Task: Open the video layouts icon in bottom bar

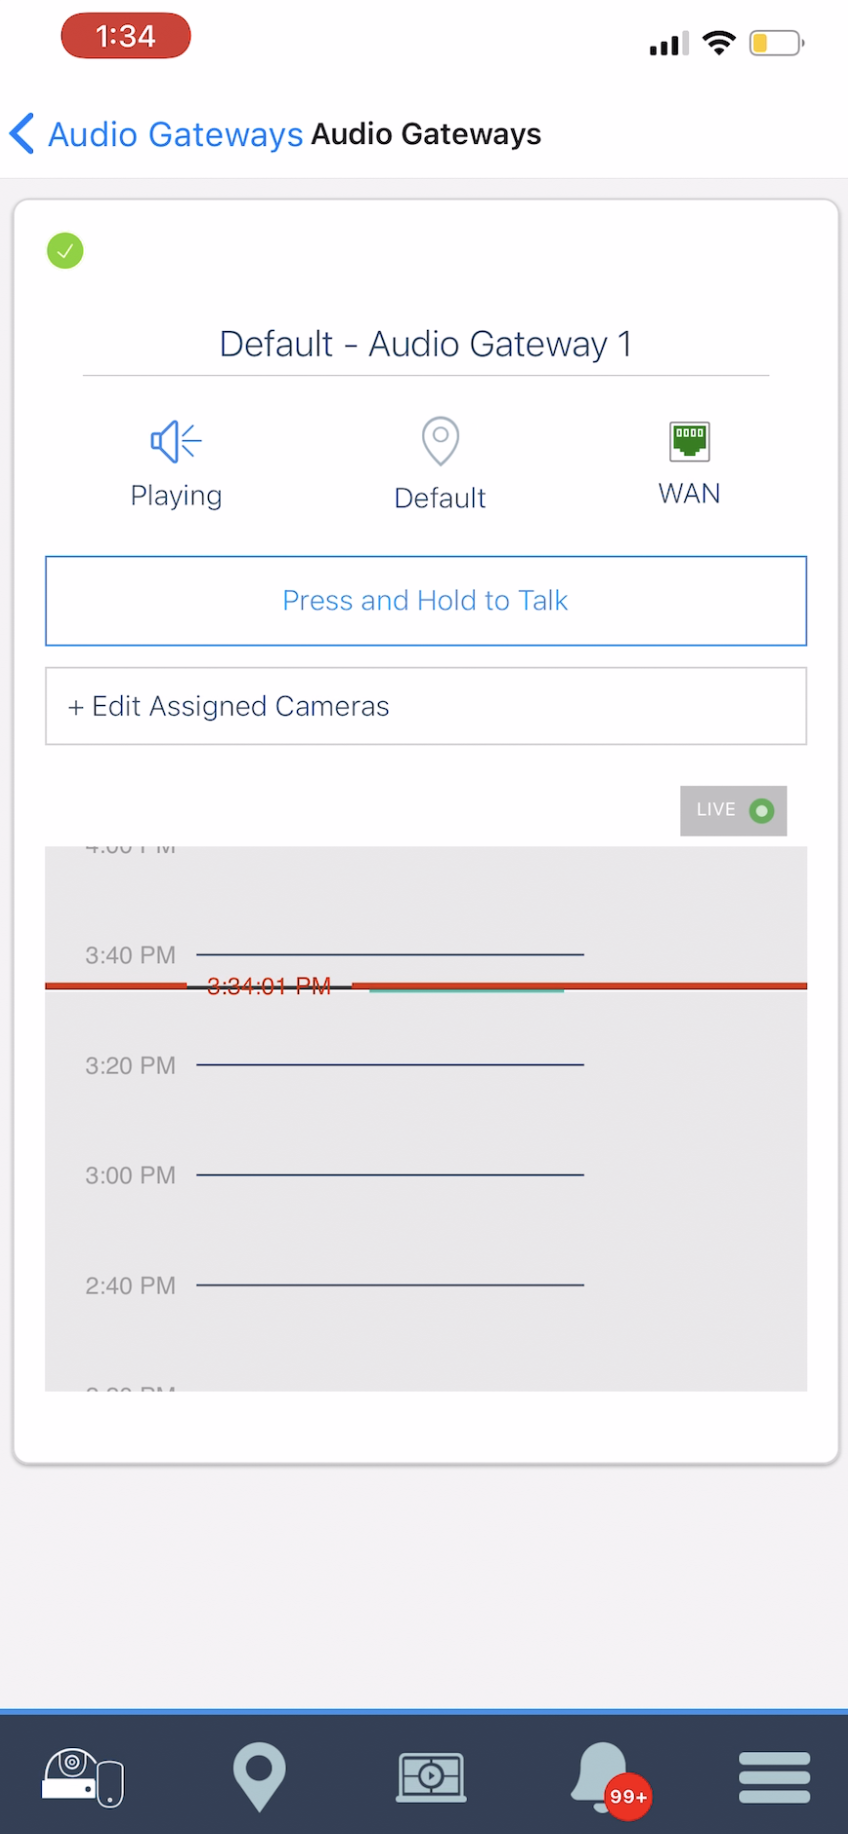Action: (430, 1778)
